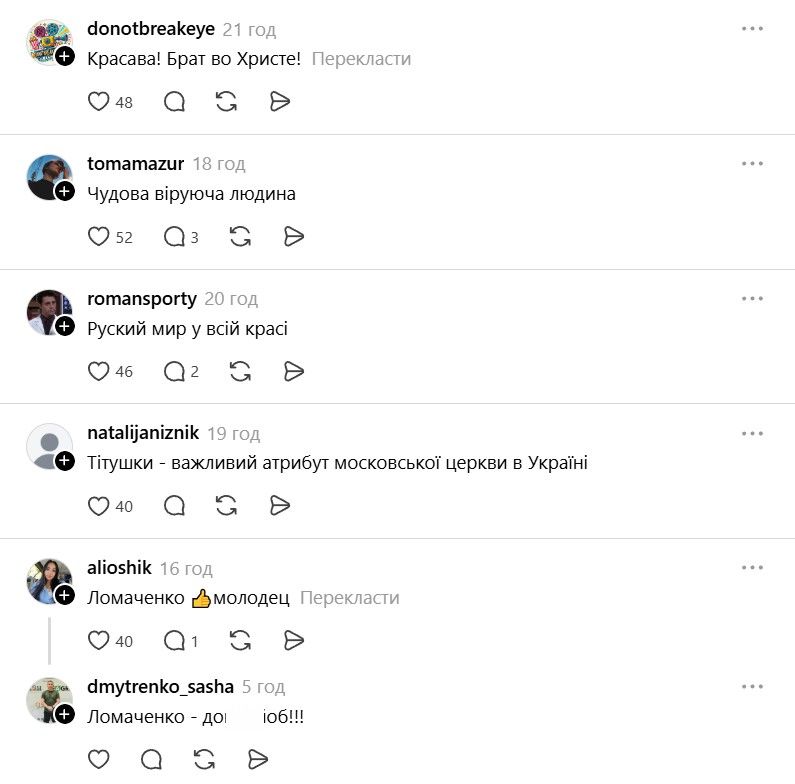Reply to natalijaniznik's comment
This screenshot has width=795, height=784.
coord(174,506)
